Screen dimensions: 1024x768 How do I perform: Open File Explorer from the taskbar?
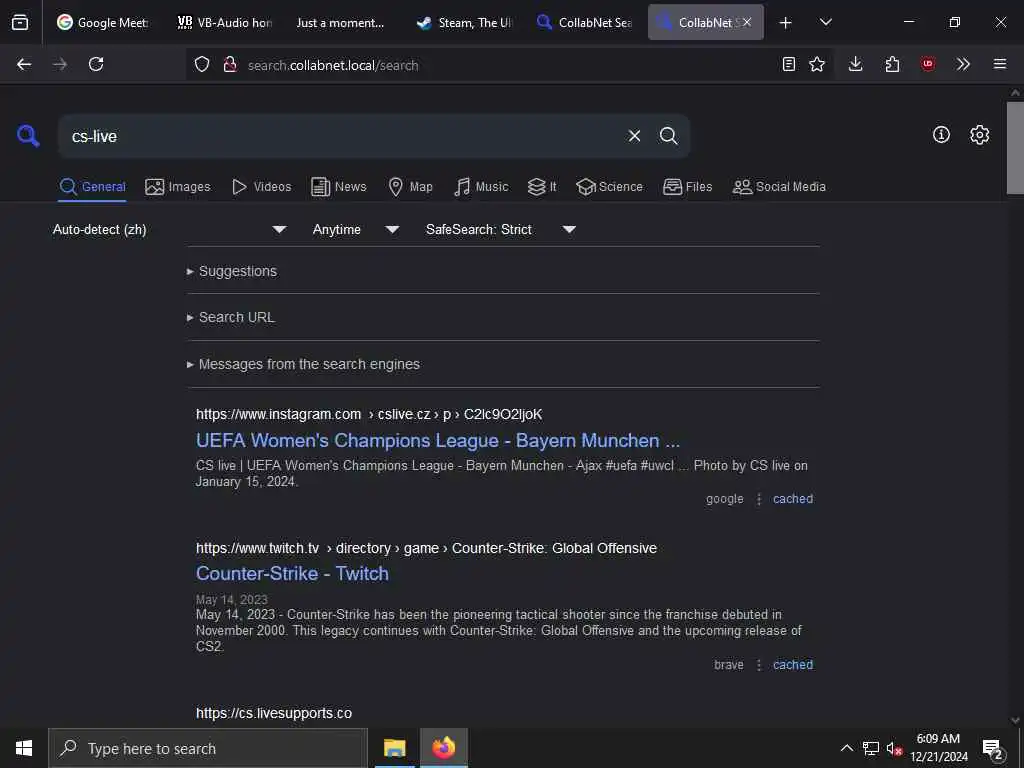(x=394, y=748)
